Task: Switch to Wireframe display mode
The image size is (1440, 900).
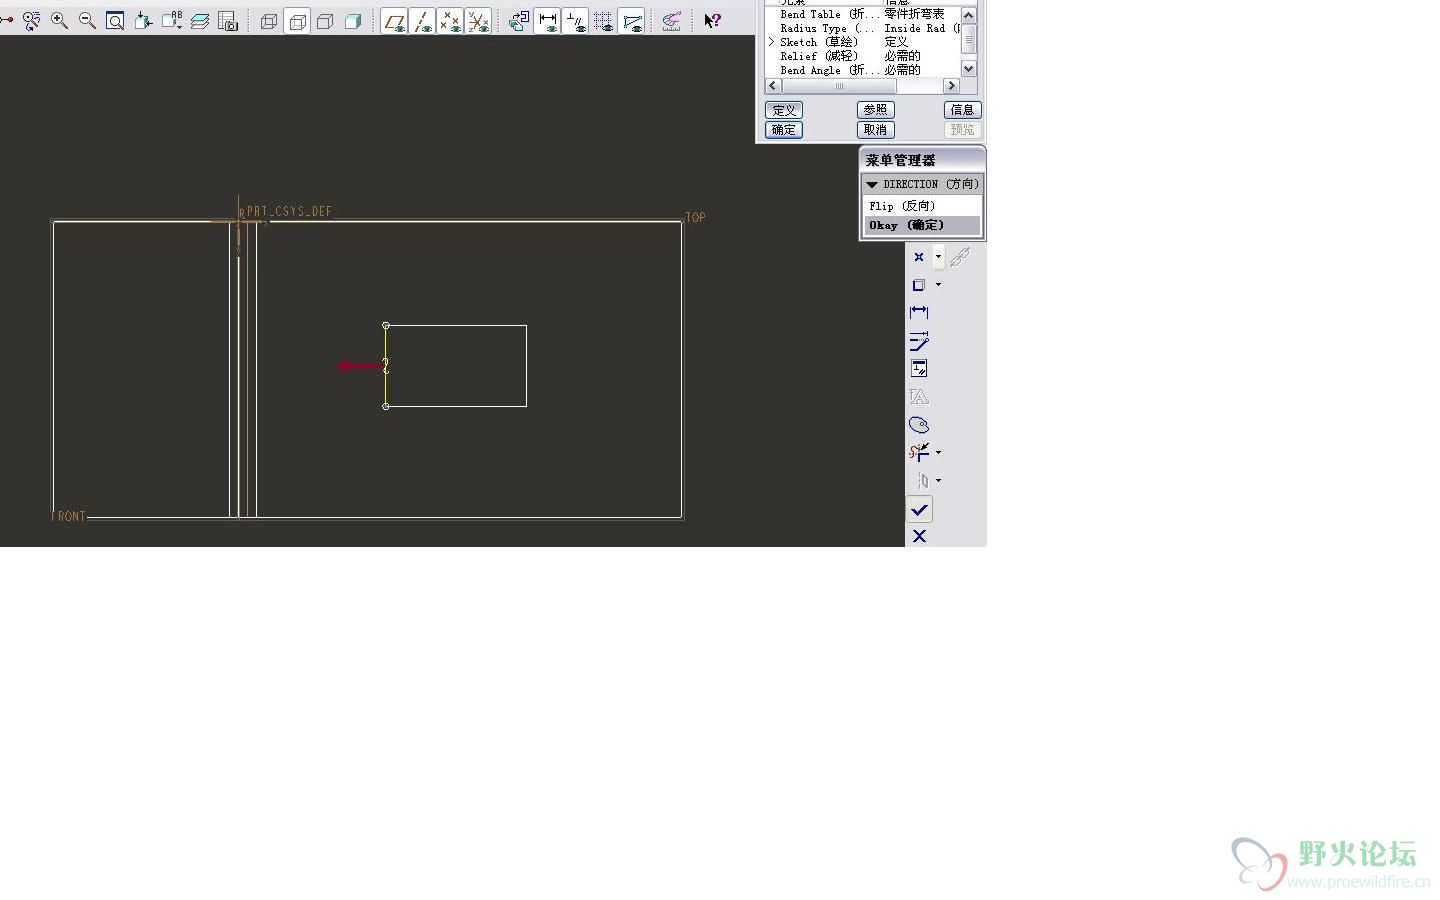Action: [269, 21]
